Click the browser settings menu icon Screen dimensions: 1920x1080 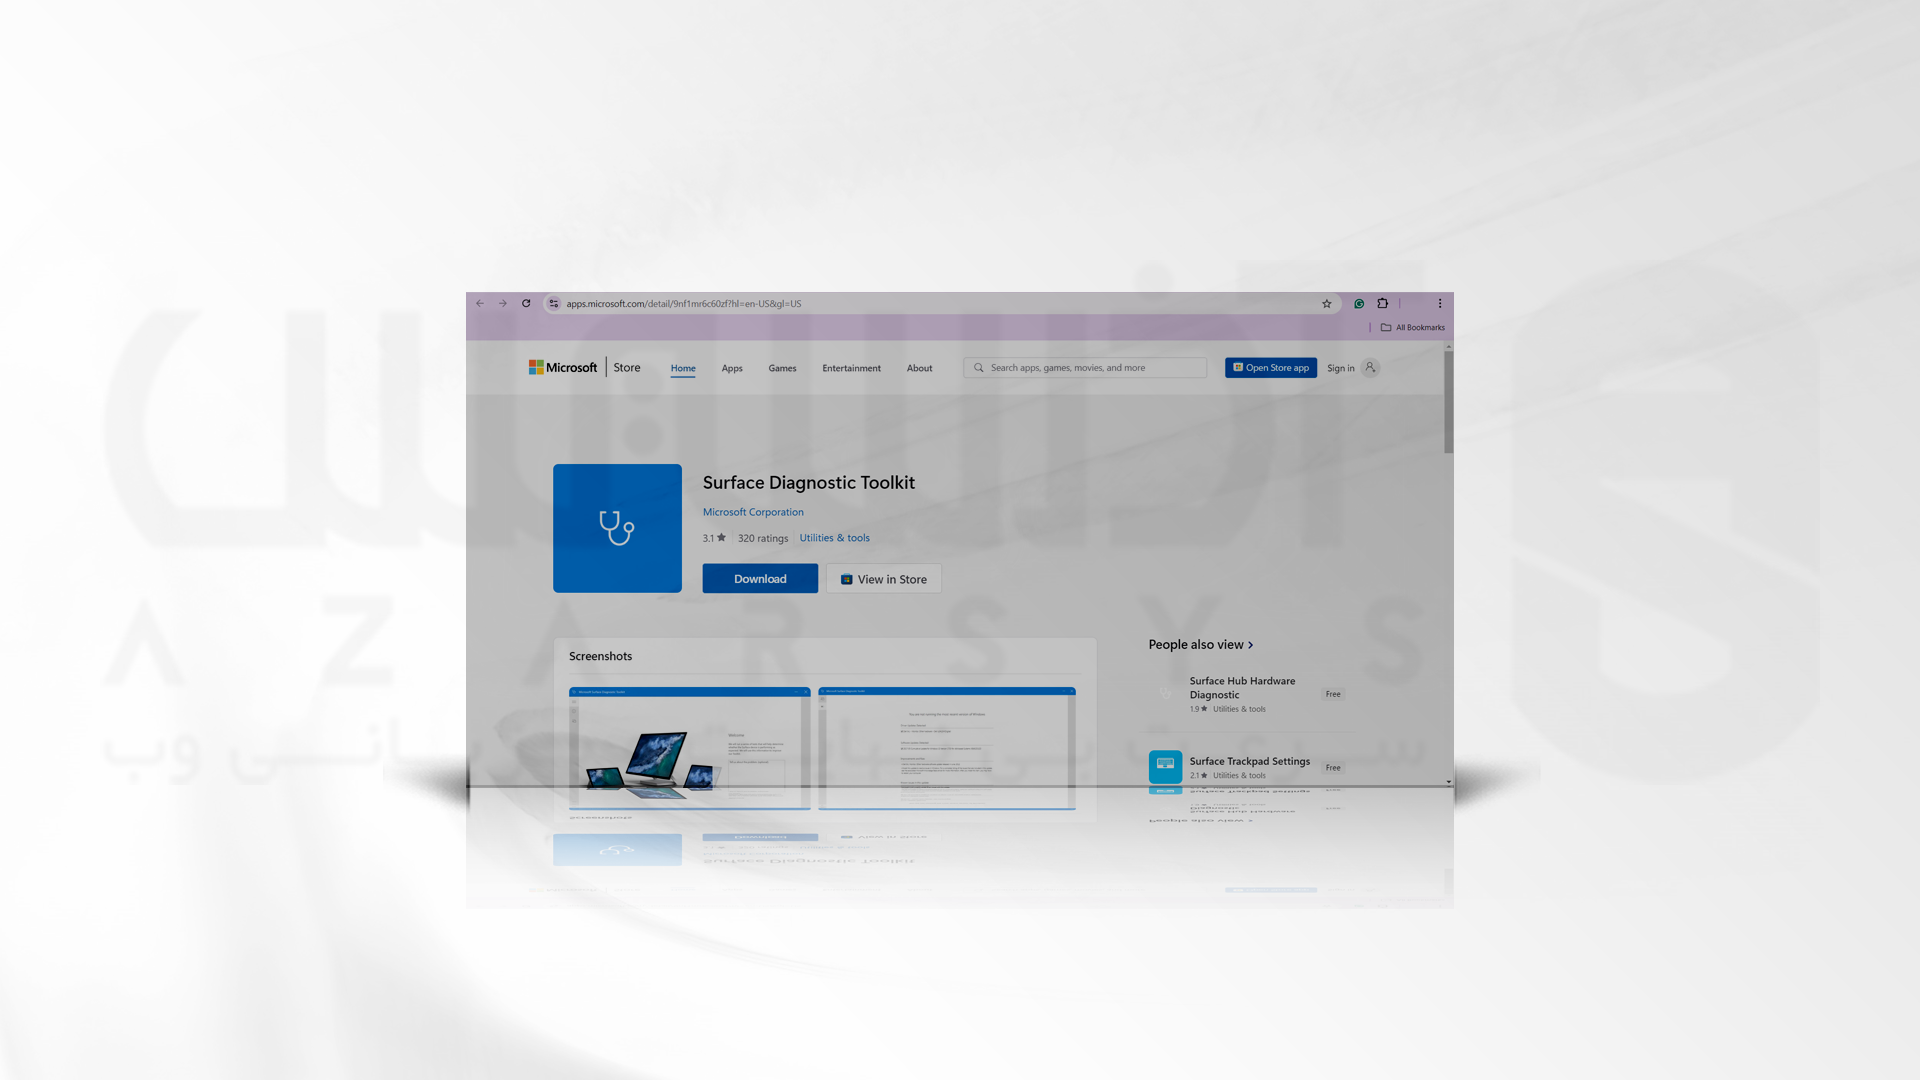1439,303
